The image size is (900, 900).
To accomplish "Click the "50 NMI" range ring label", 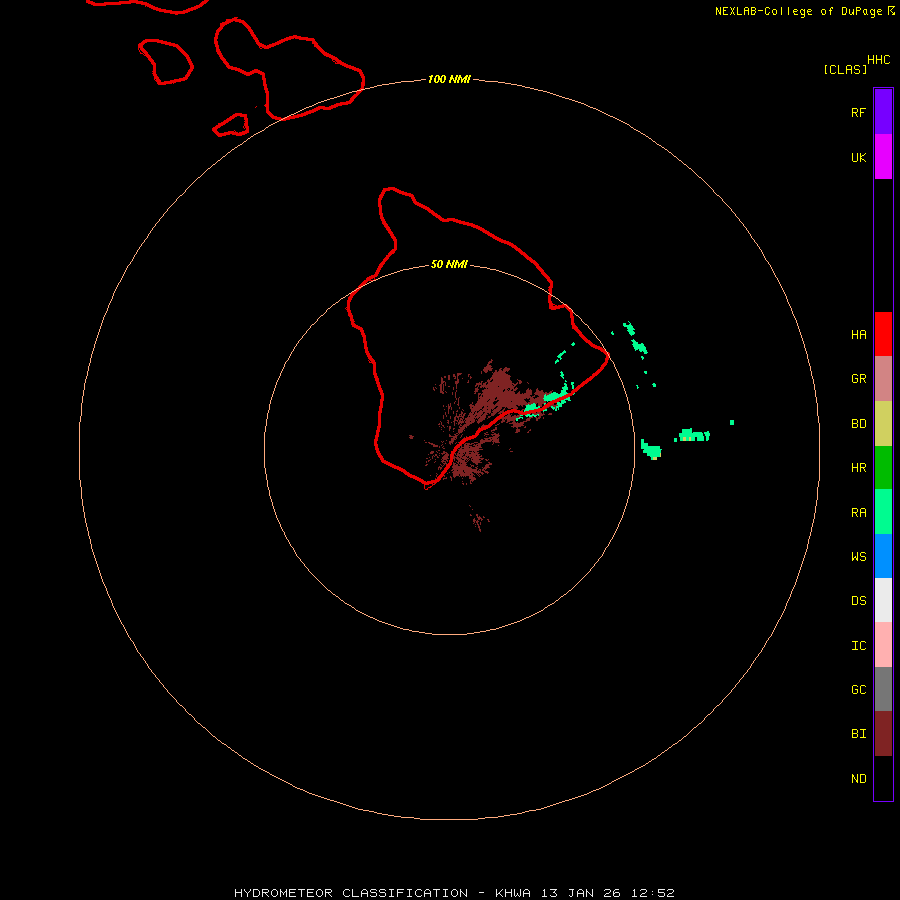I will click(449, 264).
